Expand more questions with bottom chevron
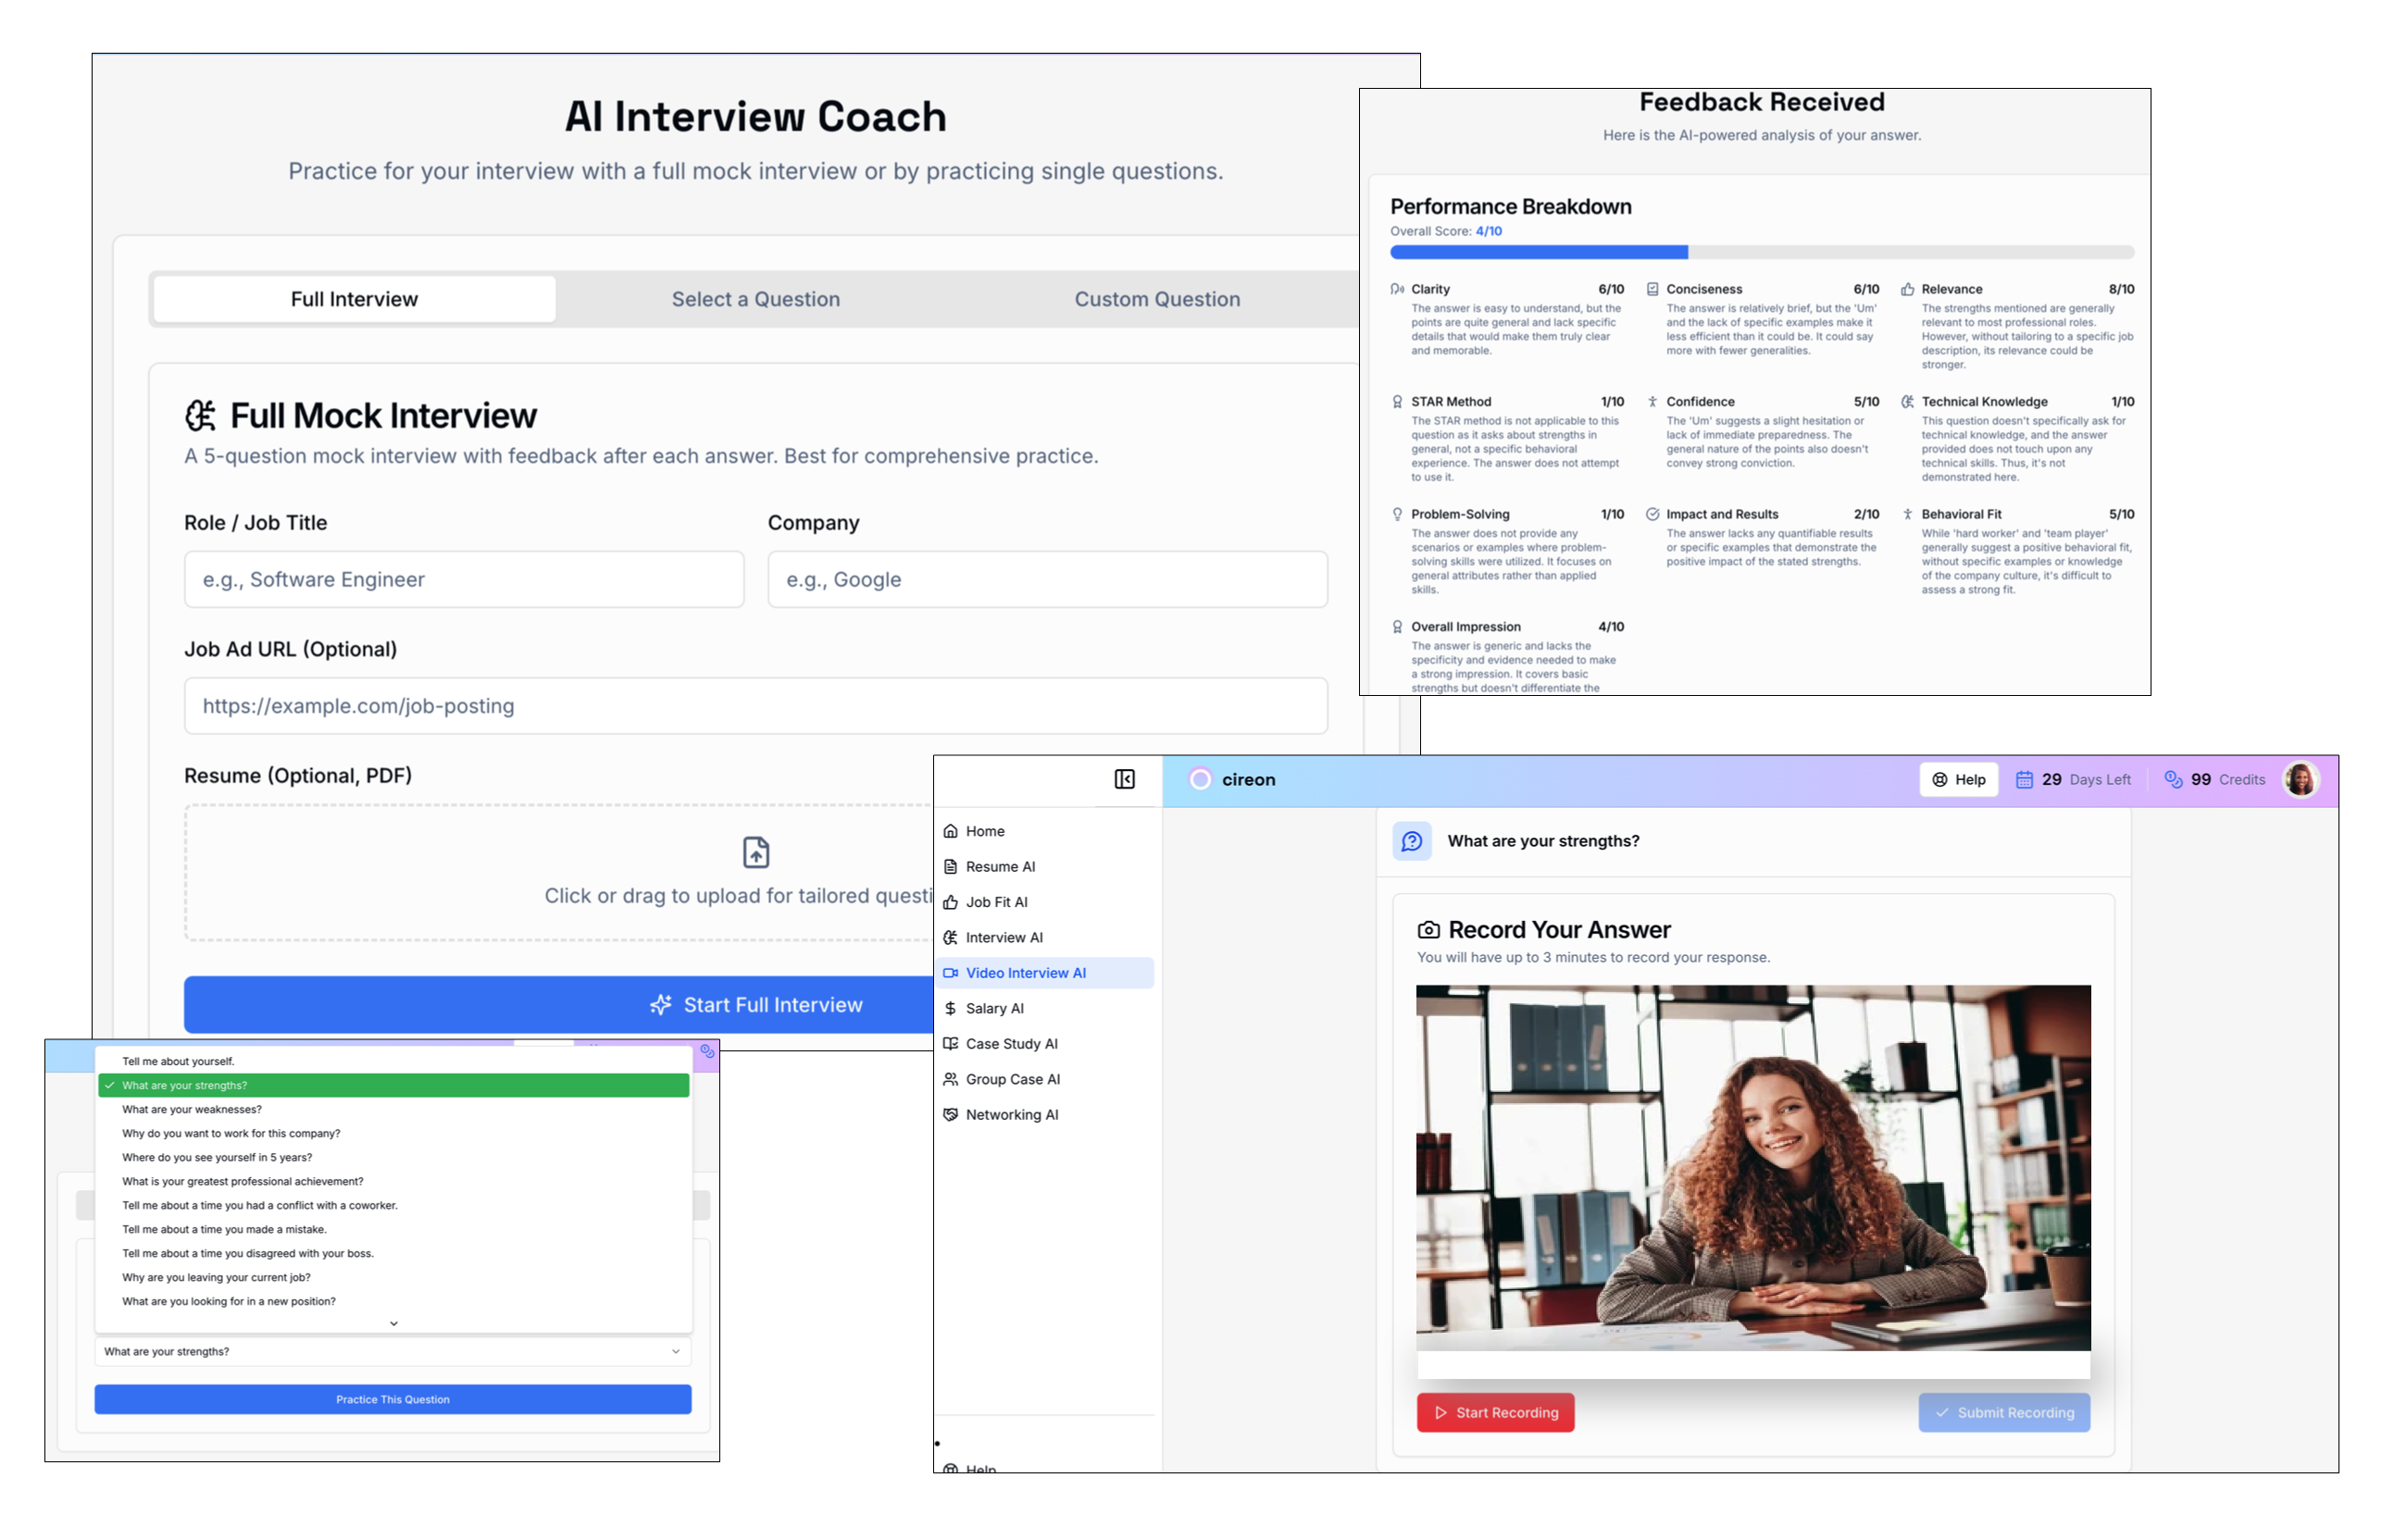Viewport: 2407px width, 1540px height. 393,1323
